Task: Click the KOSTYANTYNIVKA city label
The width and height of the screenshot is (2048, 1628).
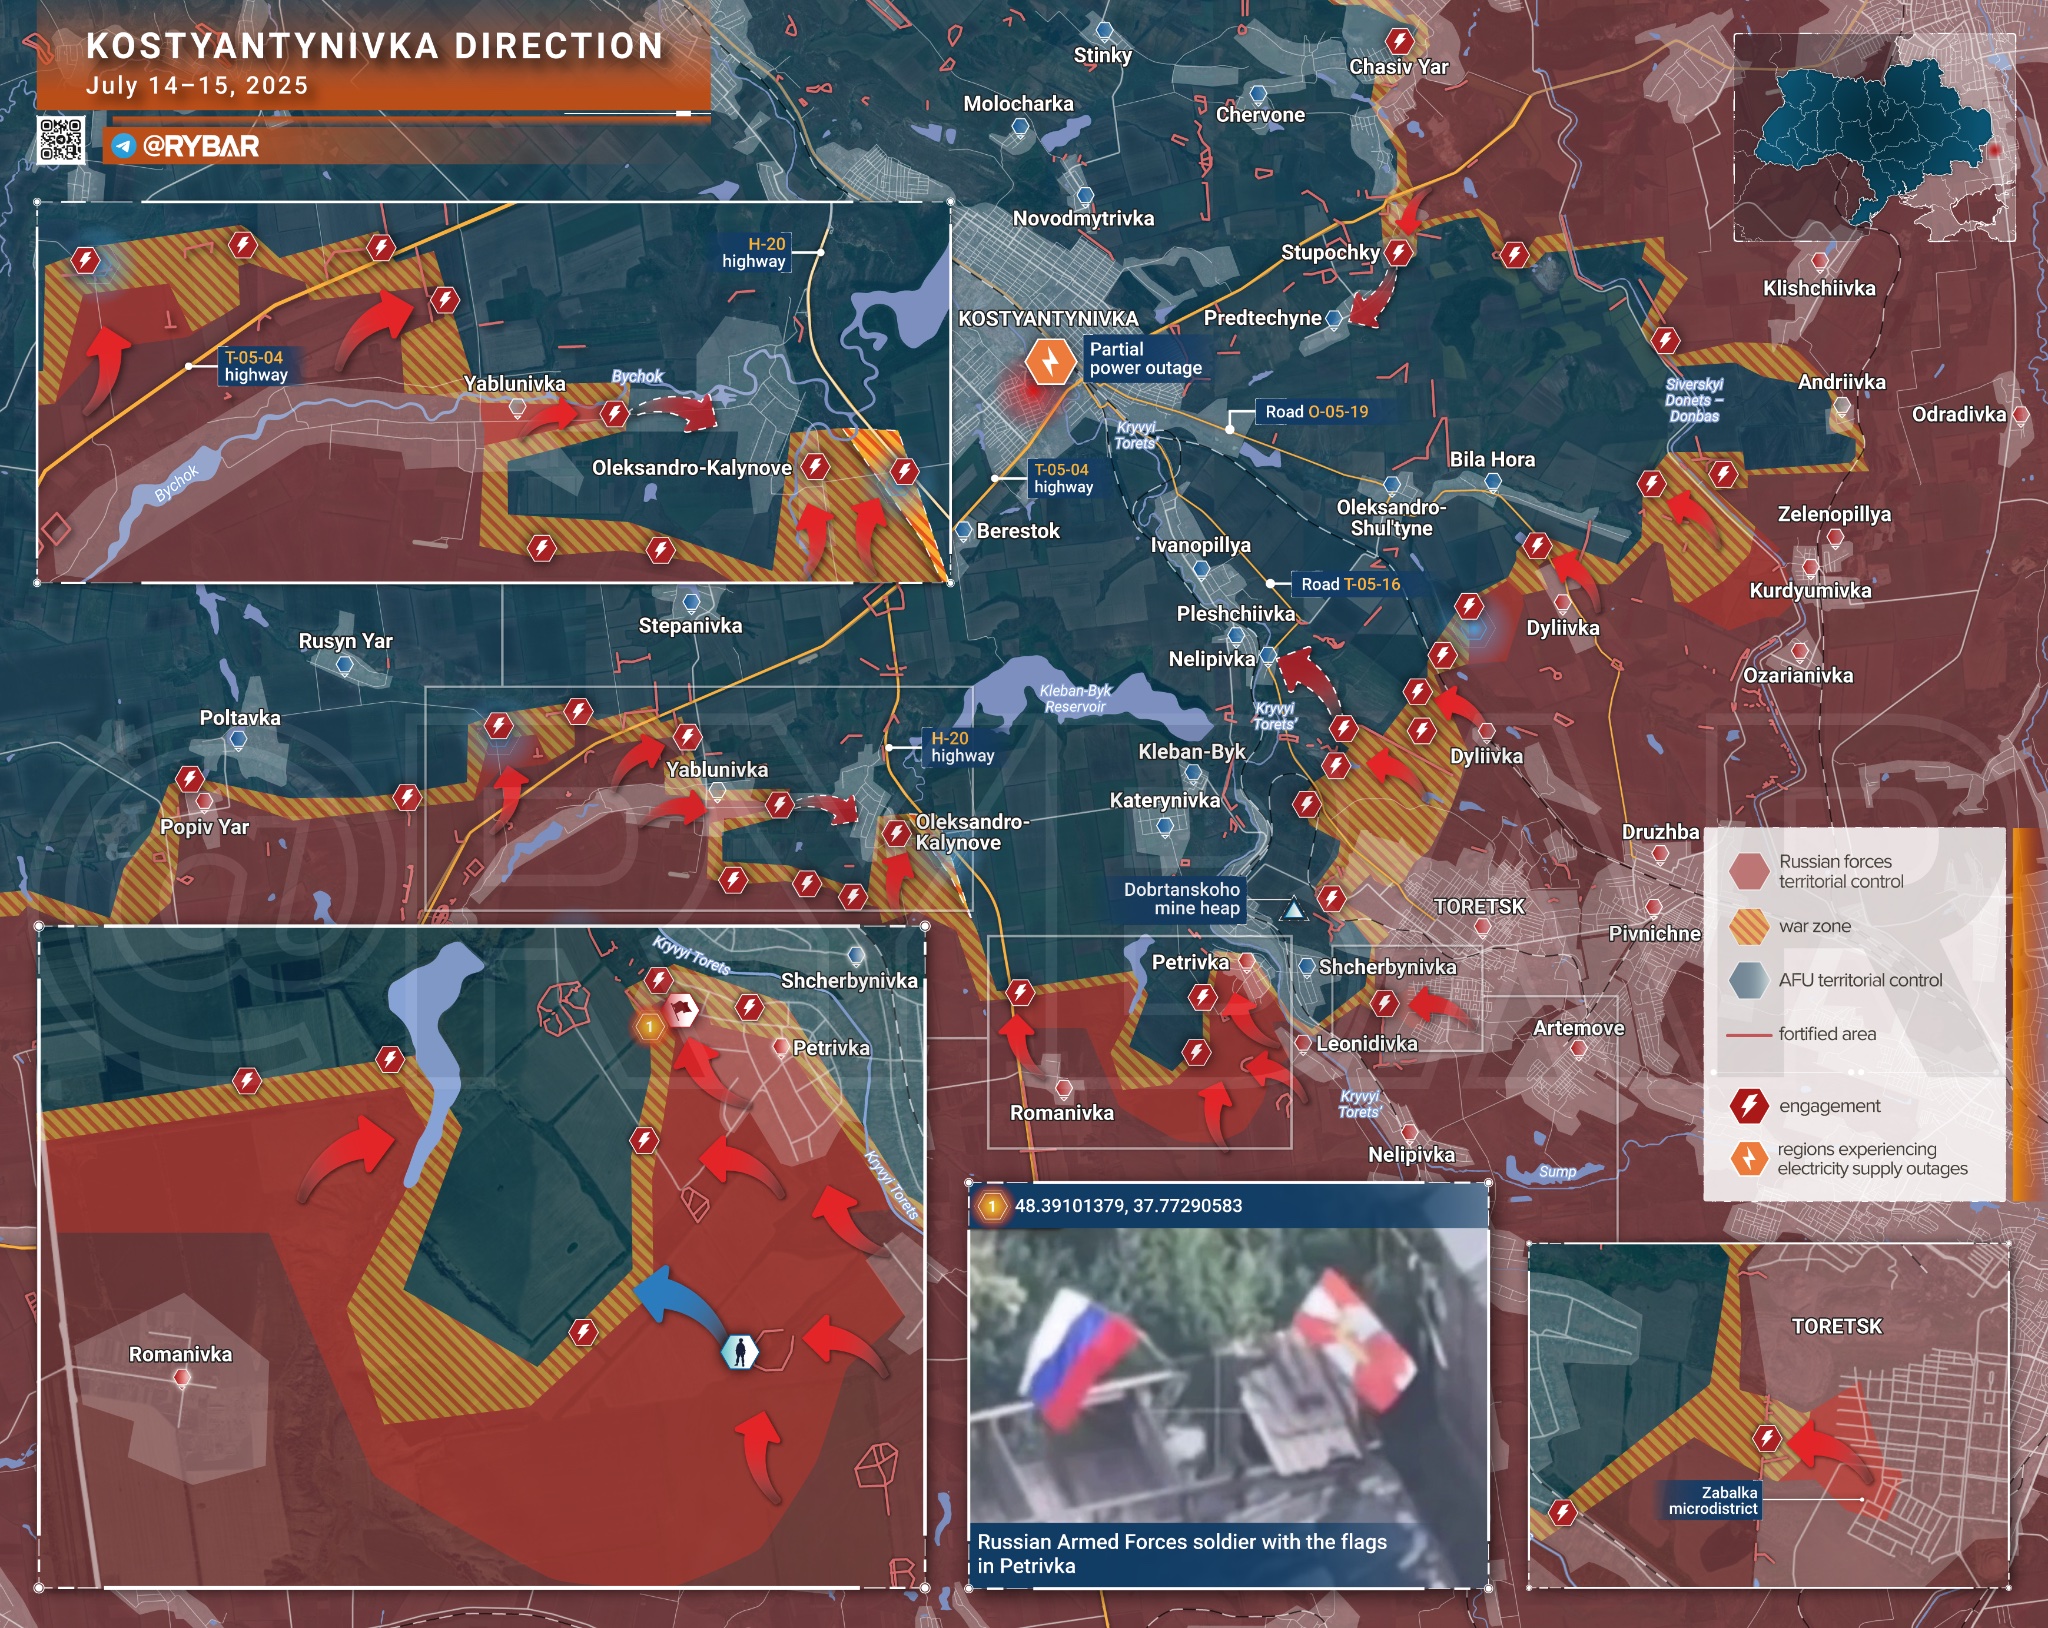Action: tap(1048, 318)
